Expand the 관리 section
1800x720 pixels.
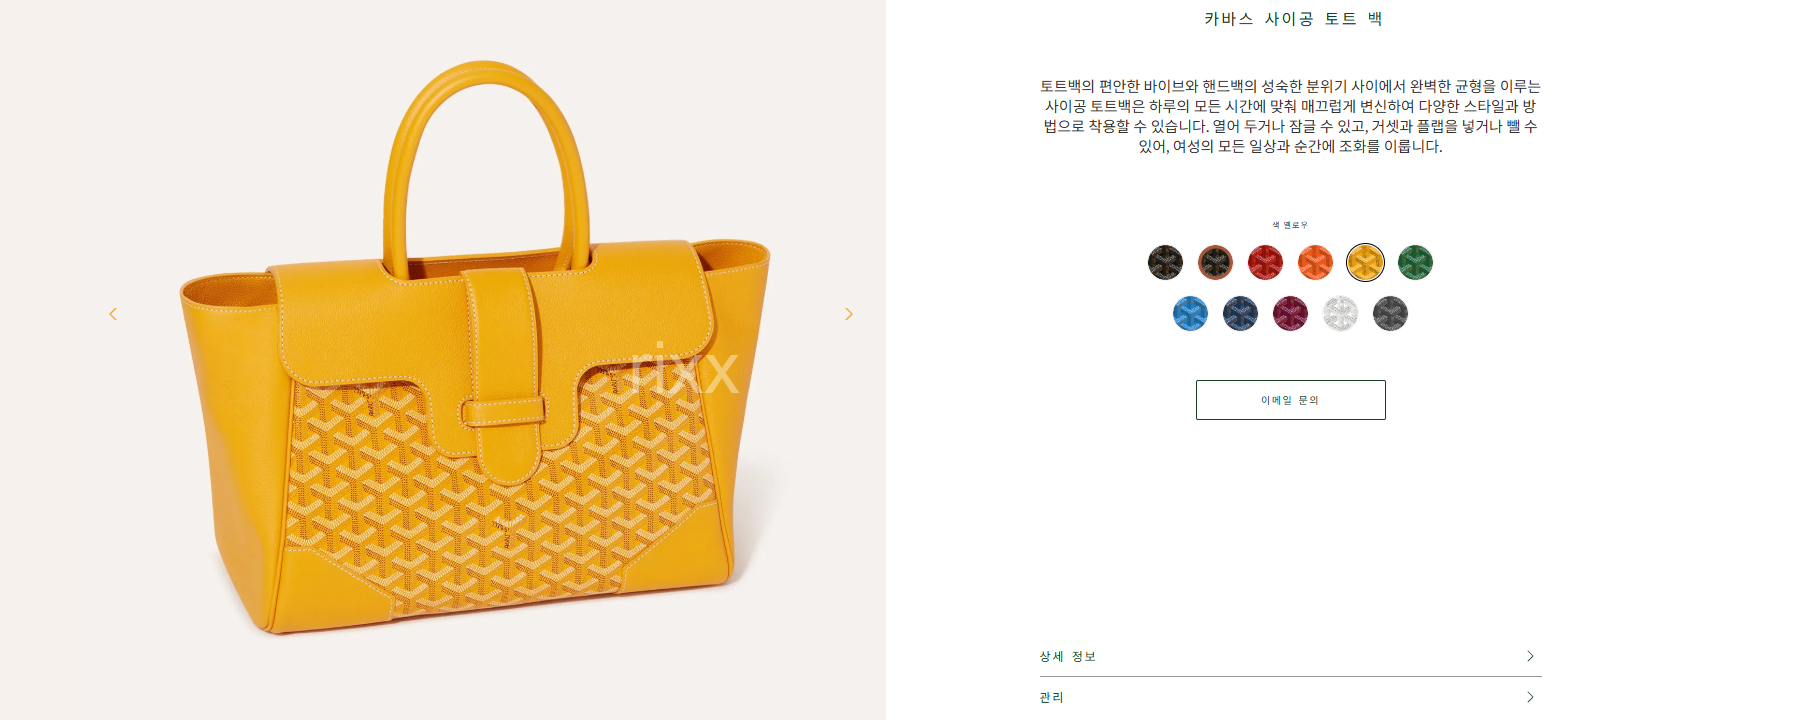click(1290, 698)
